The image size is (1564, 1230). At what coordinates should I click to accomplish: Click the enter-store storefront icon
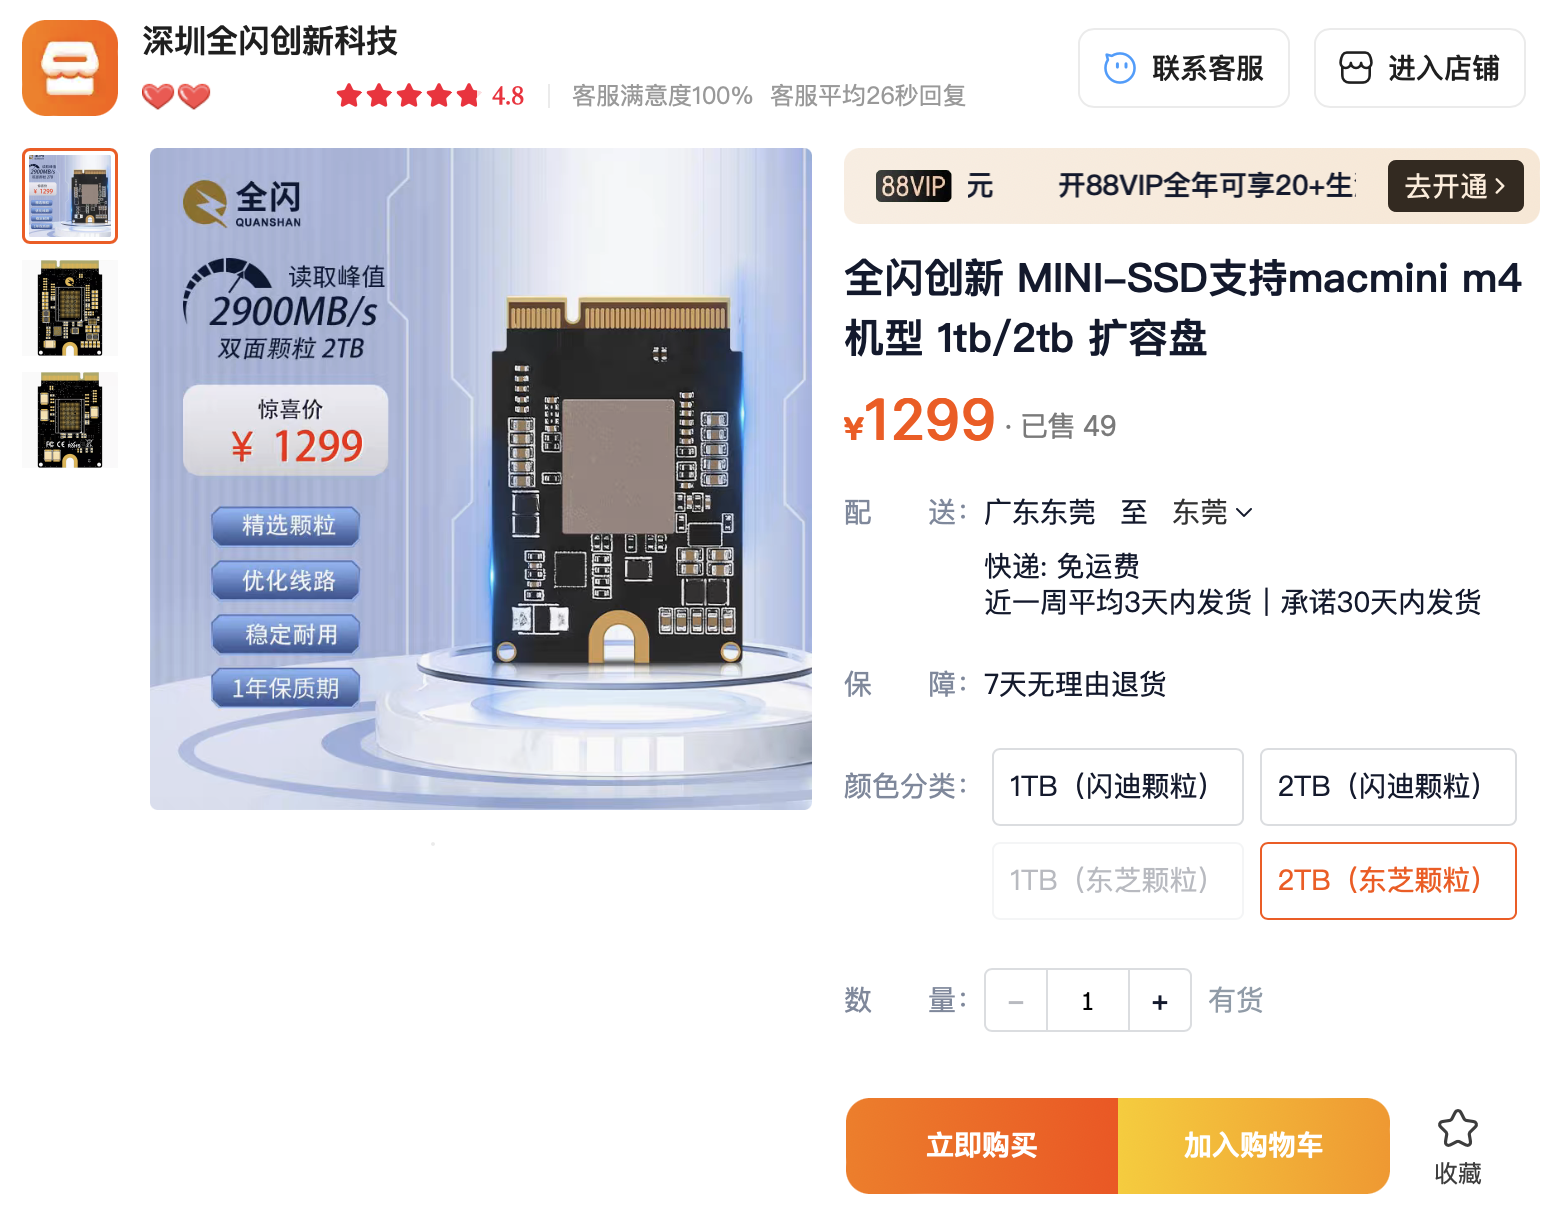[x=1355, y=68]
